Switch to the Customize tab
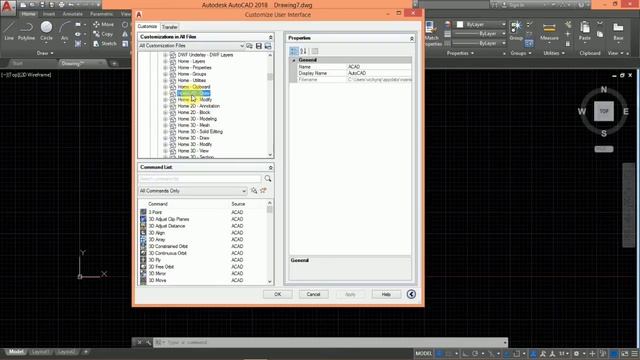The image size is (640, 360). coord(147,26)
